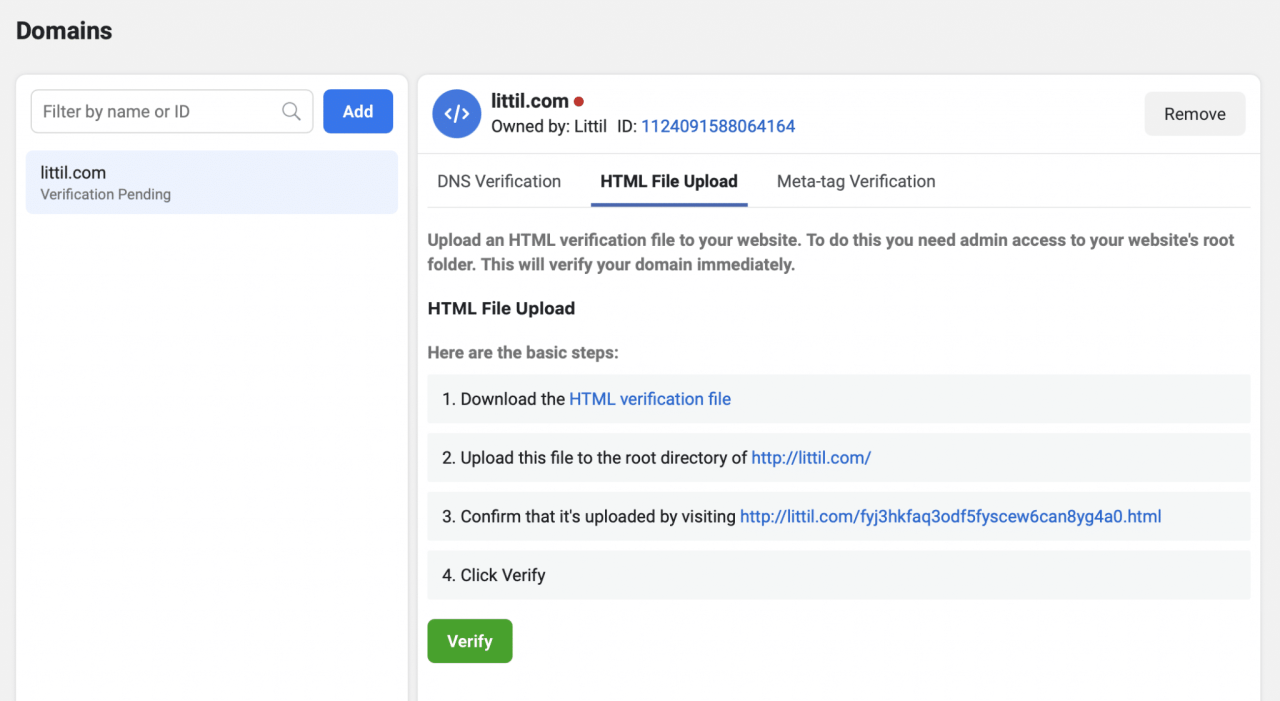The width and height of the screenshot is (1280, 701).
Task: Click the step 4 Click Verify row
Action: click(x=838, y=575)
